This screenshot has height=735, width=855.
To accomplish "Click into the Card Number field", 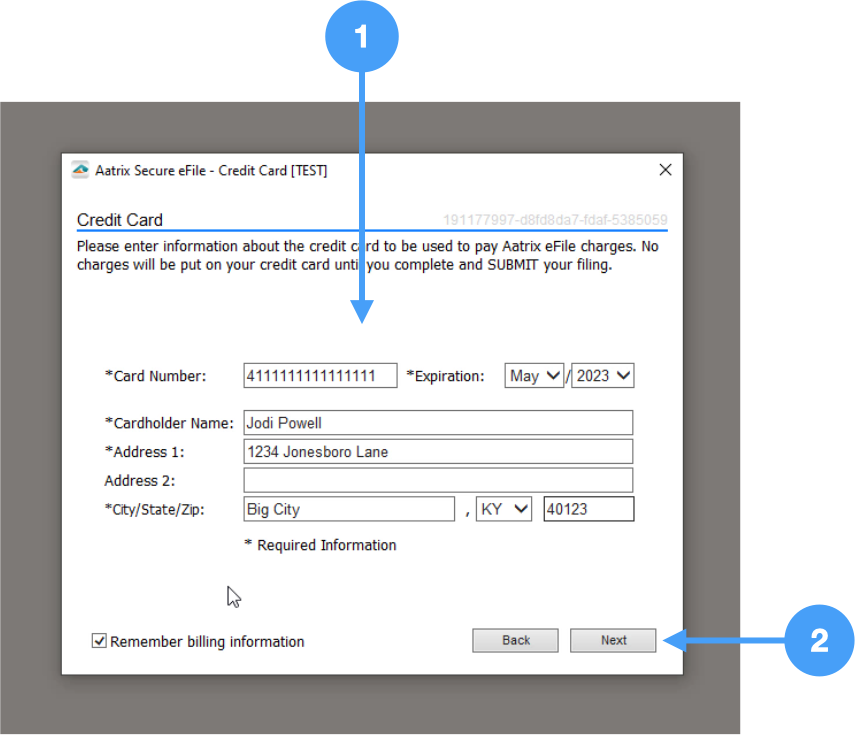I will pos(320,376).
